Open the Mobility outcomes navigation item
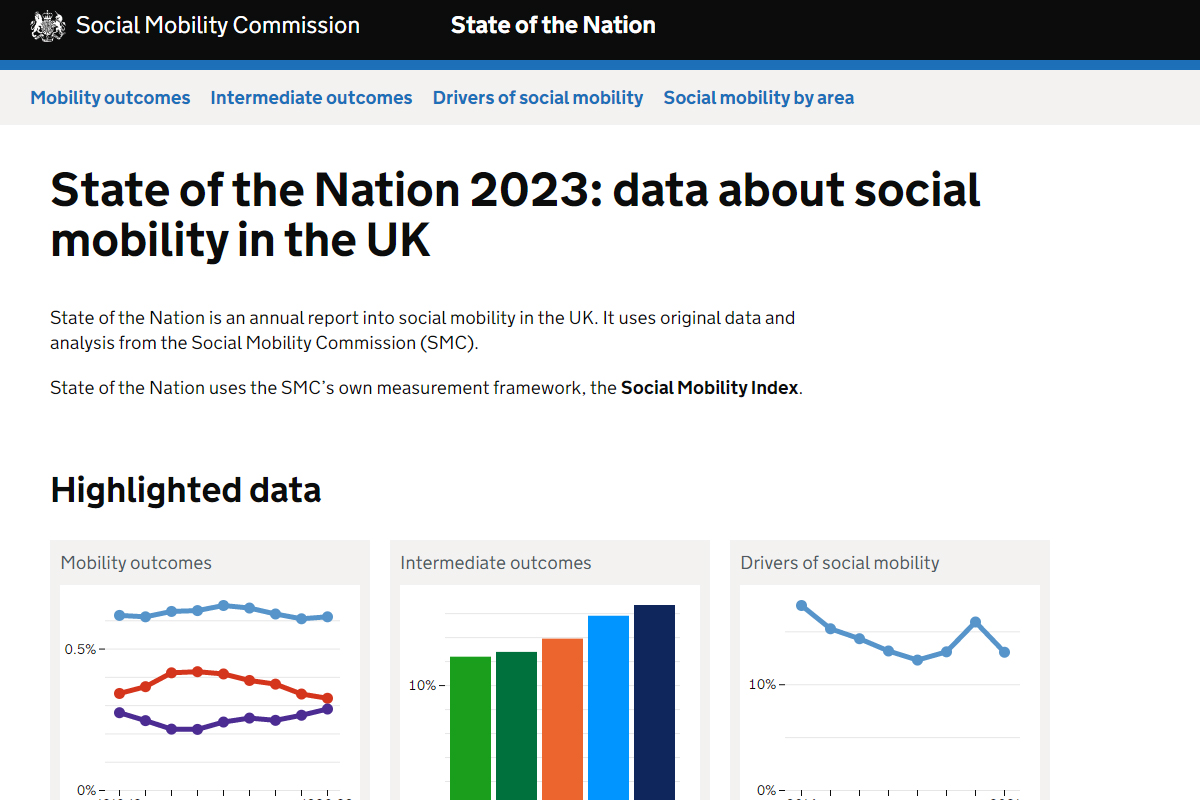Viewport: 1200px width, 800px height. click(x=110, y=98)
